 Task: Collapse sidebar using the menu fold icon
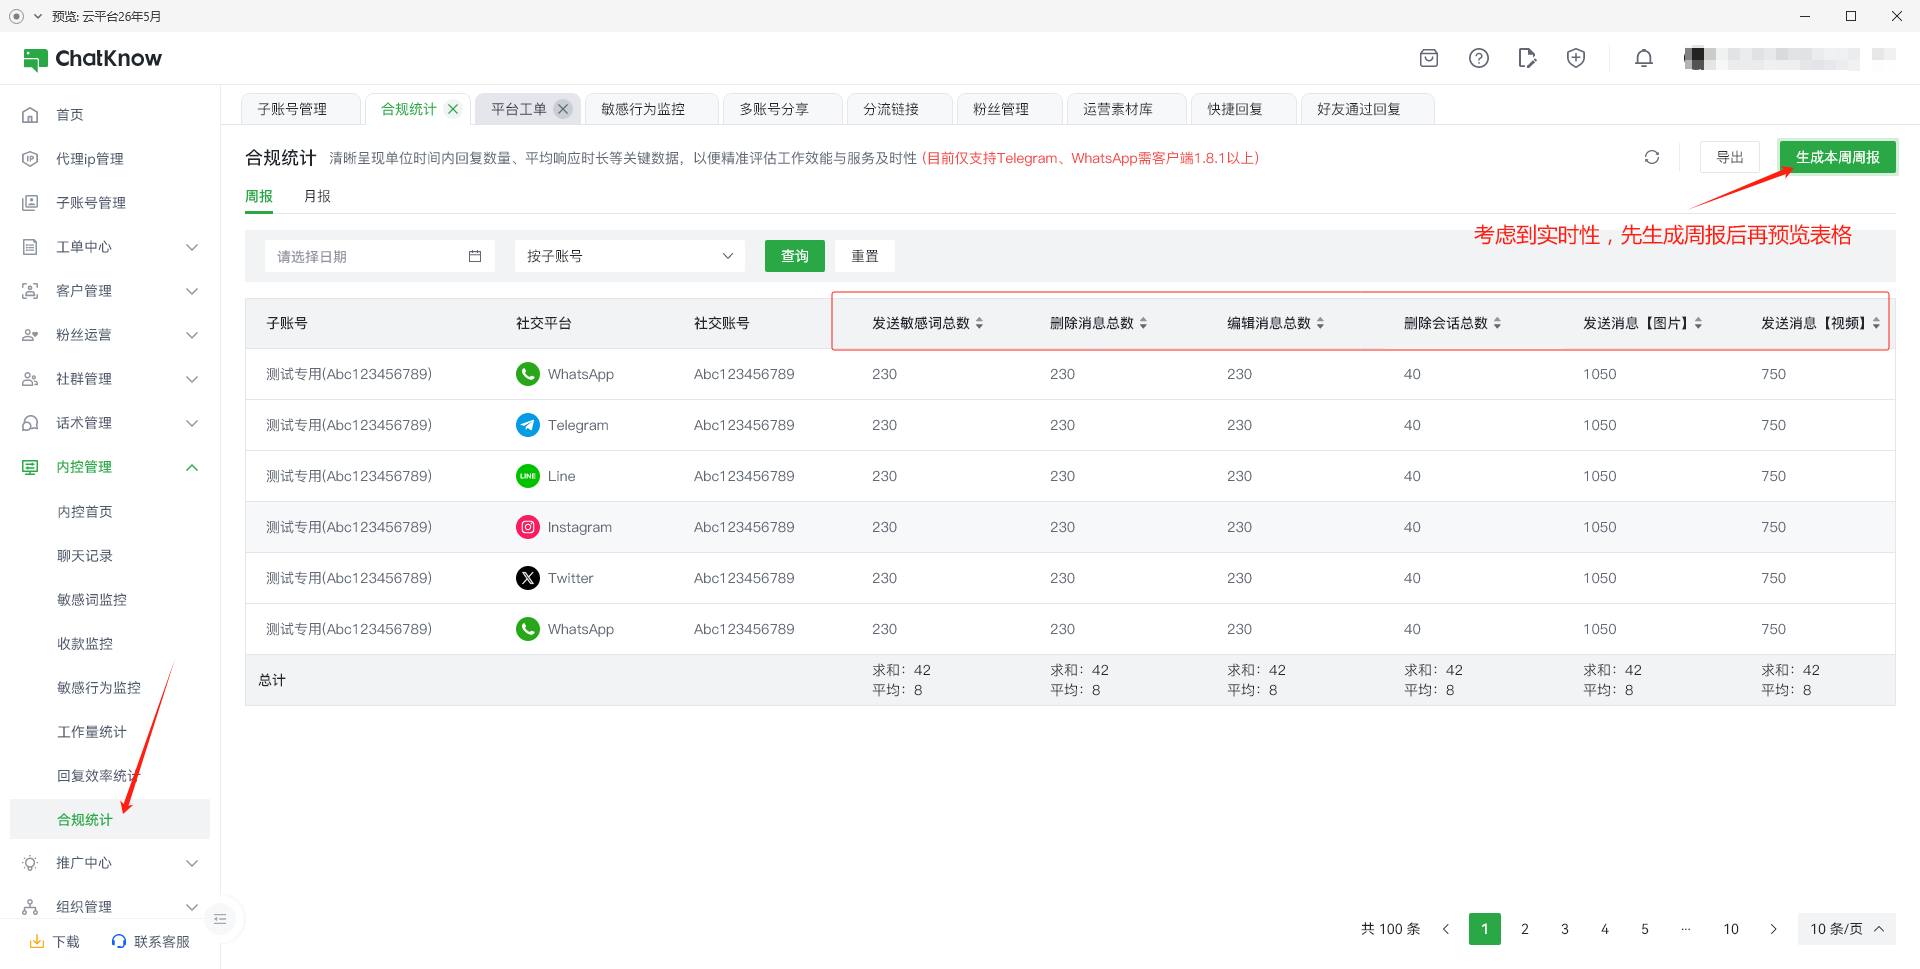pyautogui.click(x=221, y=919)
